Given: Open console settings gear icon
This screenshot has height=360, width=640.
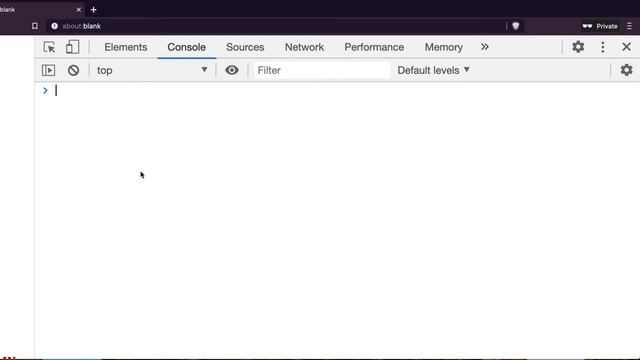Looking at the screenshot, I should pos(627,70).
